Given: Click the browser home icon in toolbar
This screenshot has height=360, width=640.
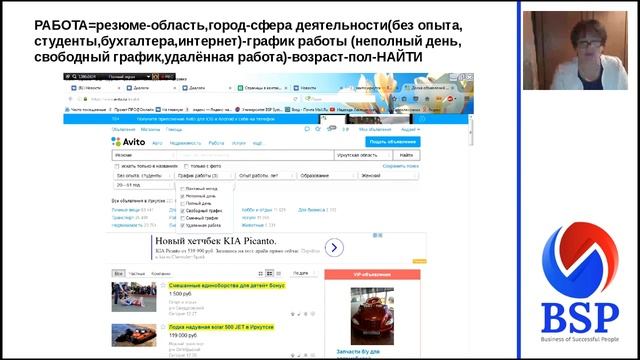Looking at the screenshot, I should pyautogui.click(x=427, y=99).
